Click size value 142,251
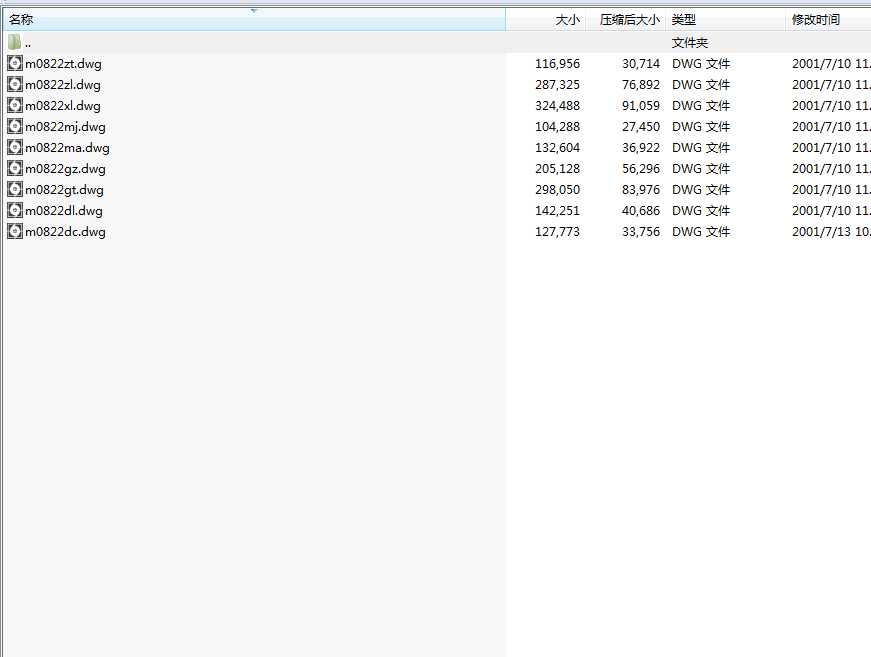The width and height of the screenshot is (871, 657). [557, 211]
